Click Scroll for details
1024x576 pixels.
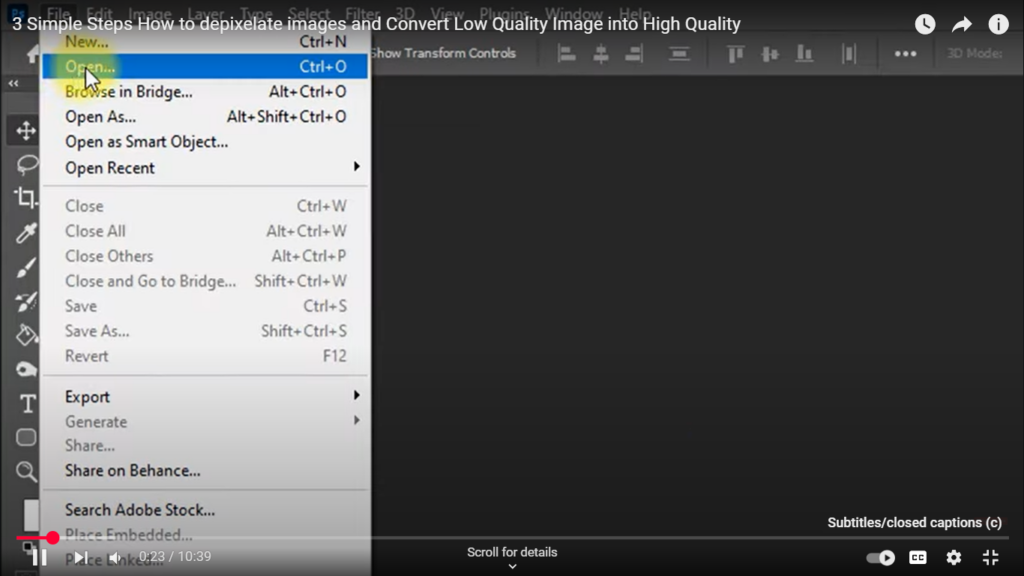(512, 551)
